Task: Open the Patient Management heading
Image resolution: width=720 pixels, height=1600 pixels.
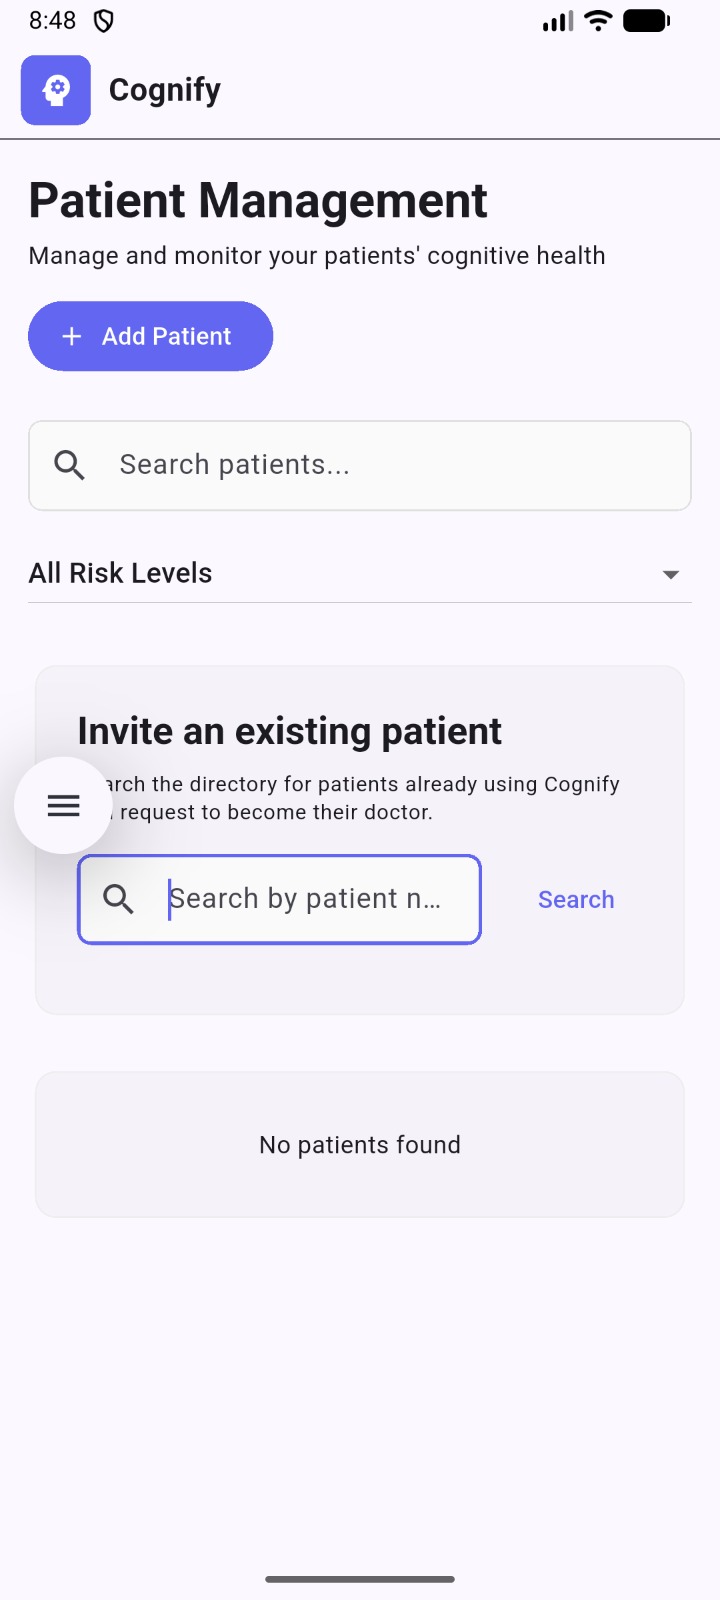Action: [x=258, y=200]
